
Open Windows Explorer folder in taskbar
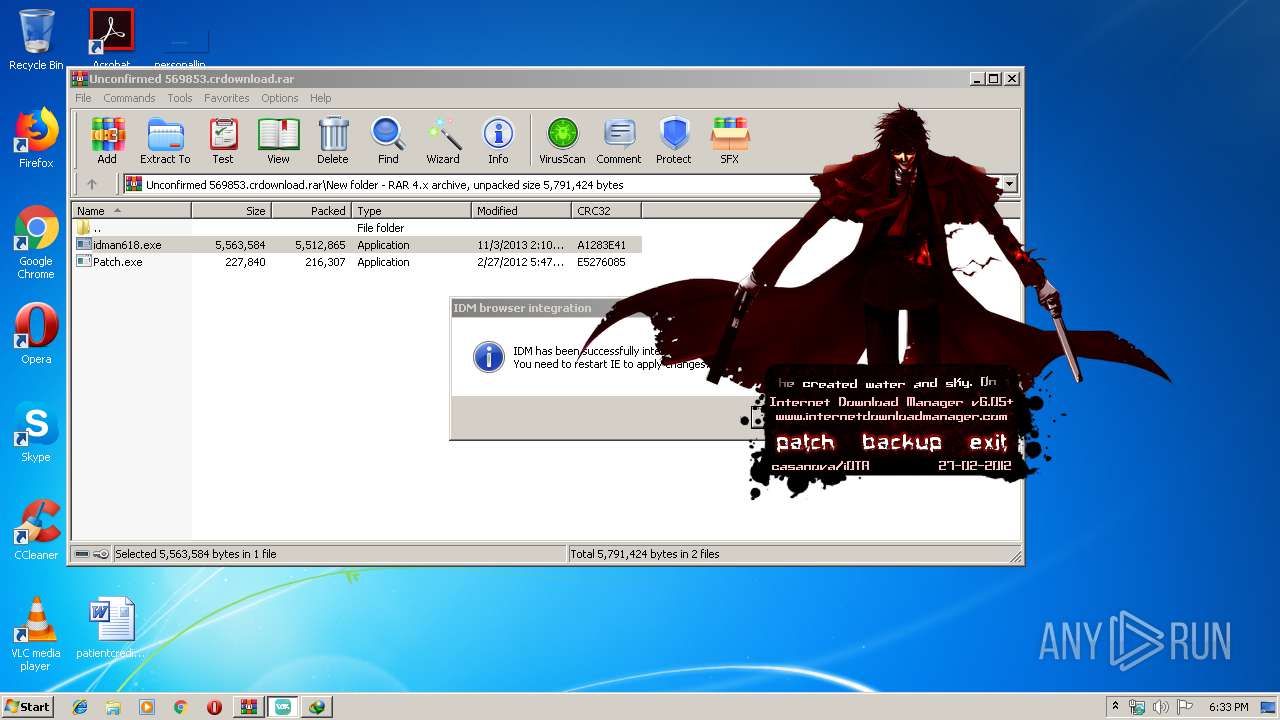113,707
